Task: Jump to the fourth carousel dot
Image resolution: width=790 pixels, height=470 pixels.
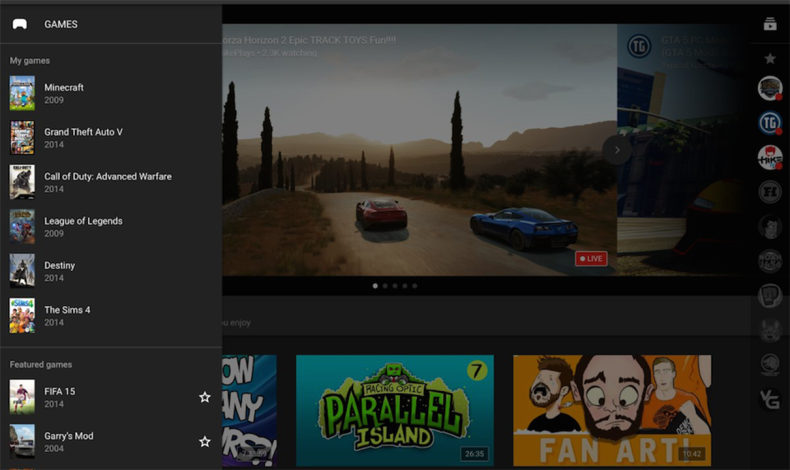Action: 405,286
